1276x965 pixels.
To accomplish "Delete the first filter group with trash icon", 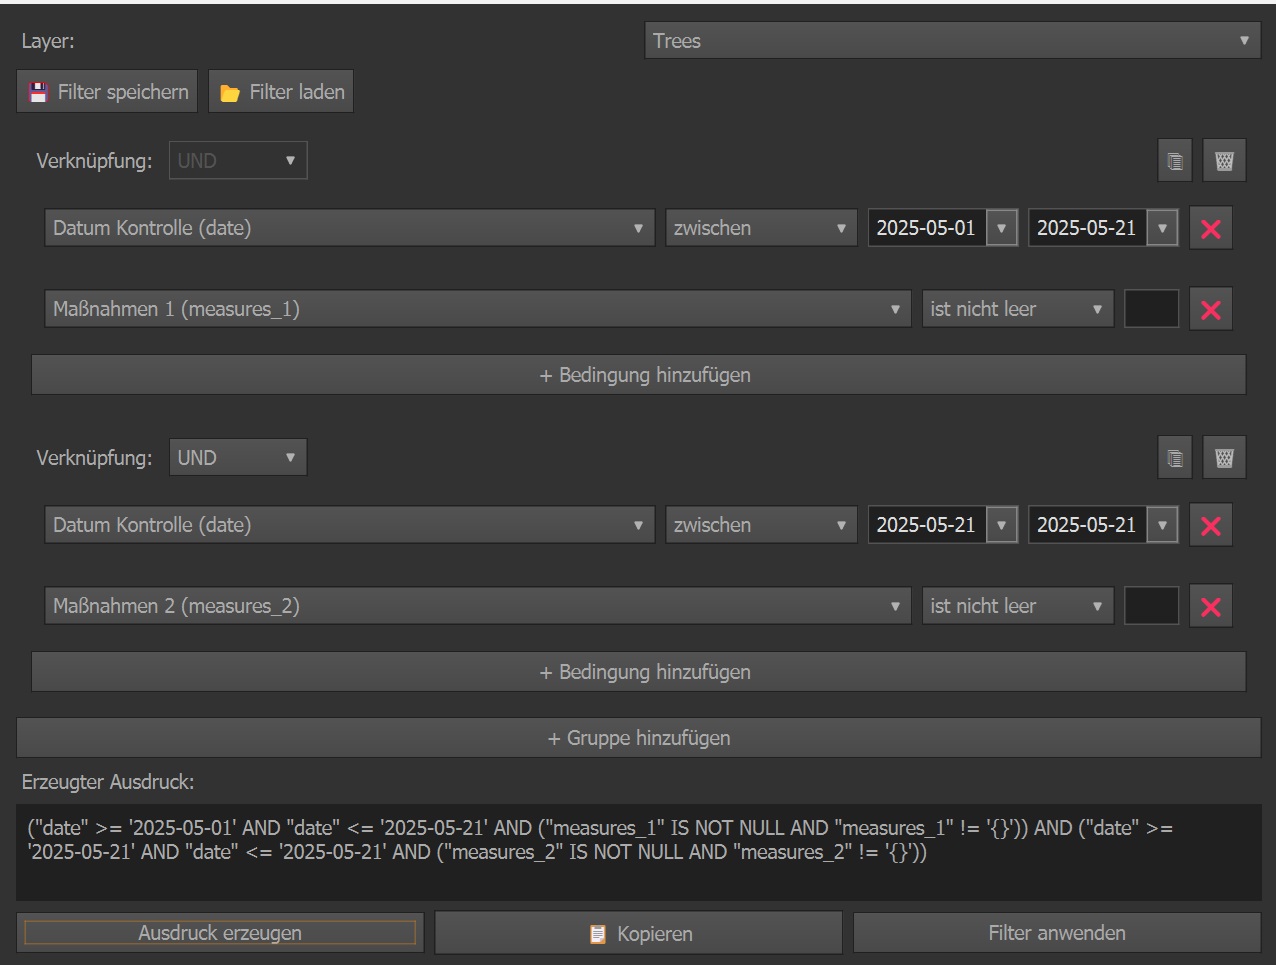I will click(x=1224, y=160).
